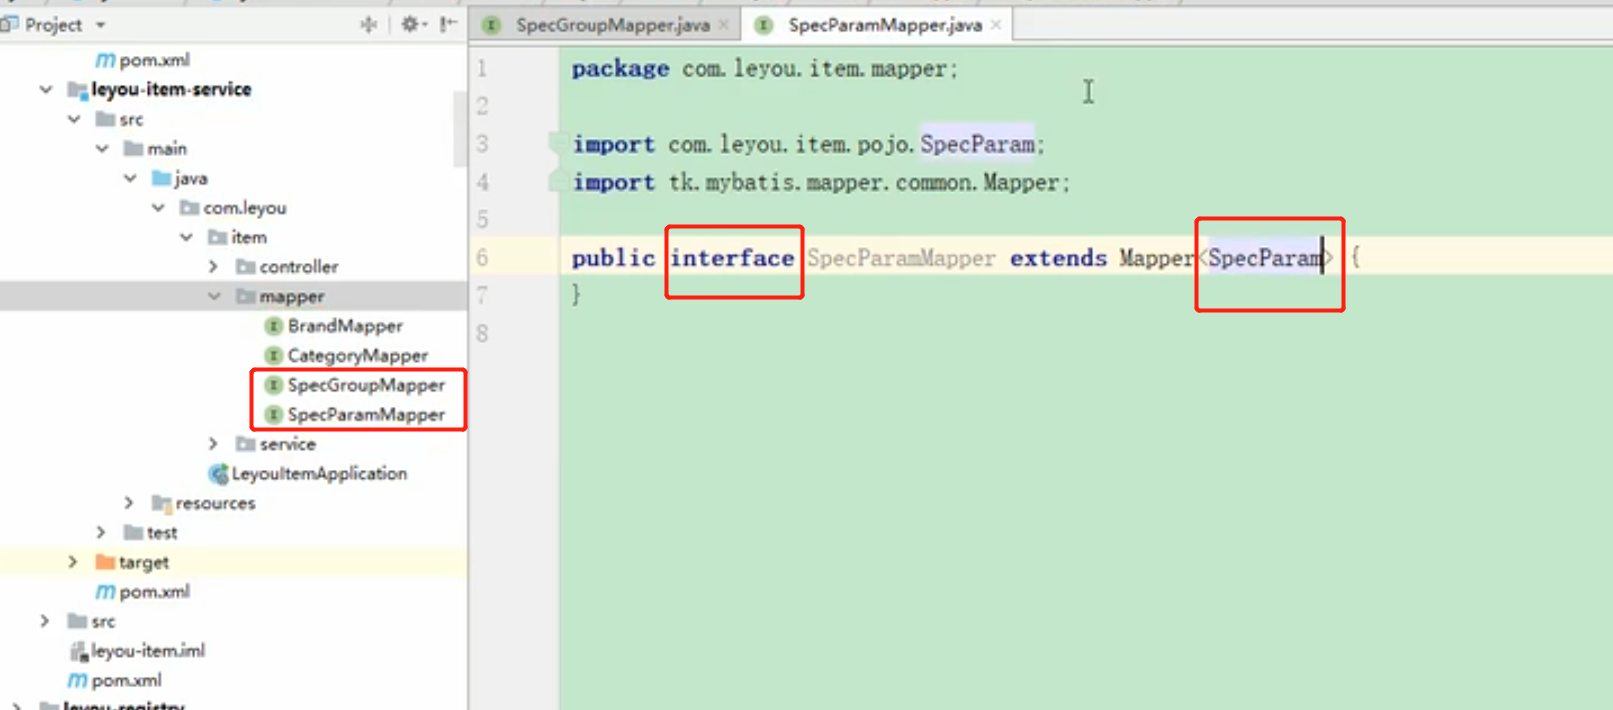Close the SpecParamMapper.java tab
This screenshot has width=1613, height=710.
tap(996, 25)
